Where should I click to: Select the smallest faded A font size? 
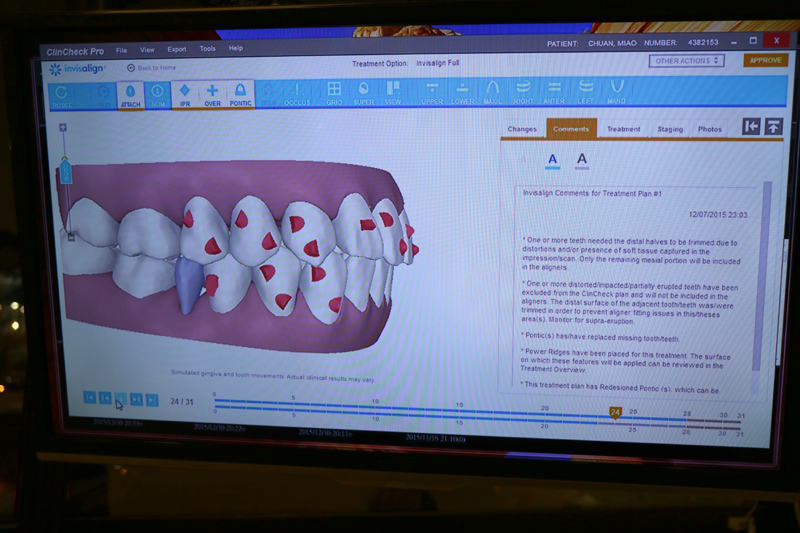pos(523,160)
